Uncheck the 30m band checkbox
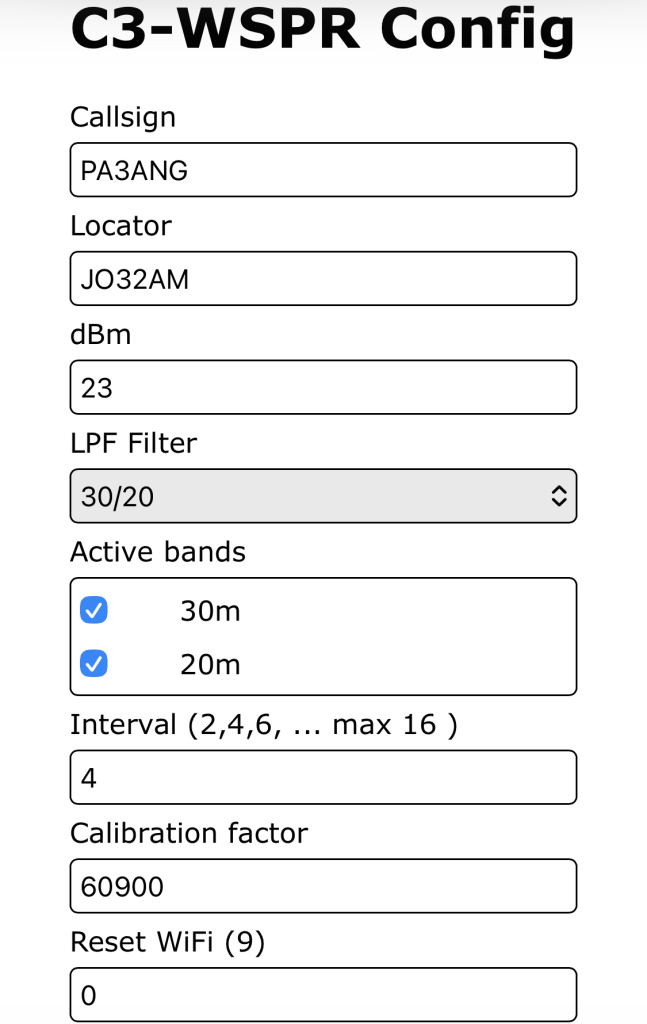647x1024 pixels. (94, 610)
